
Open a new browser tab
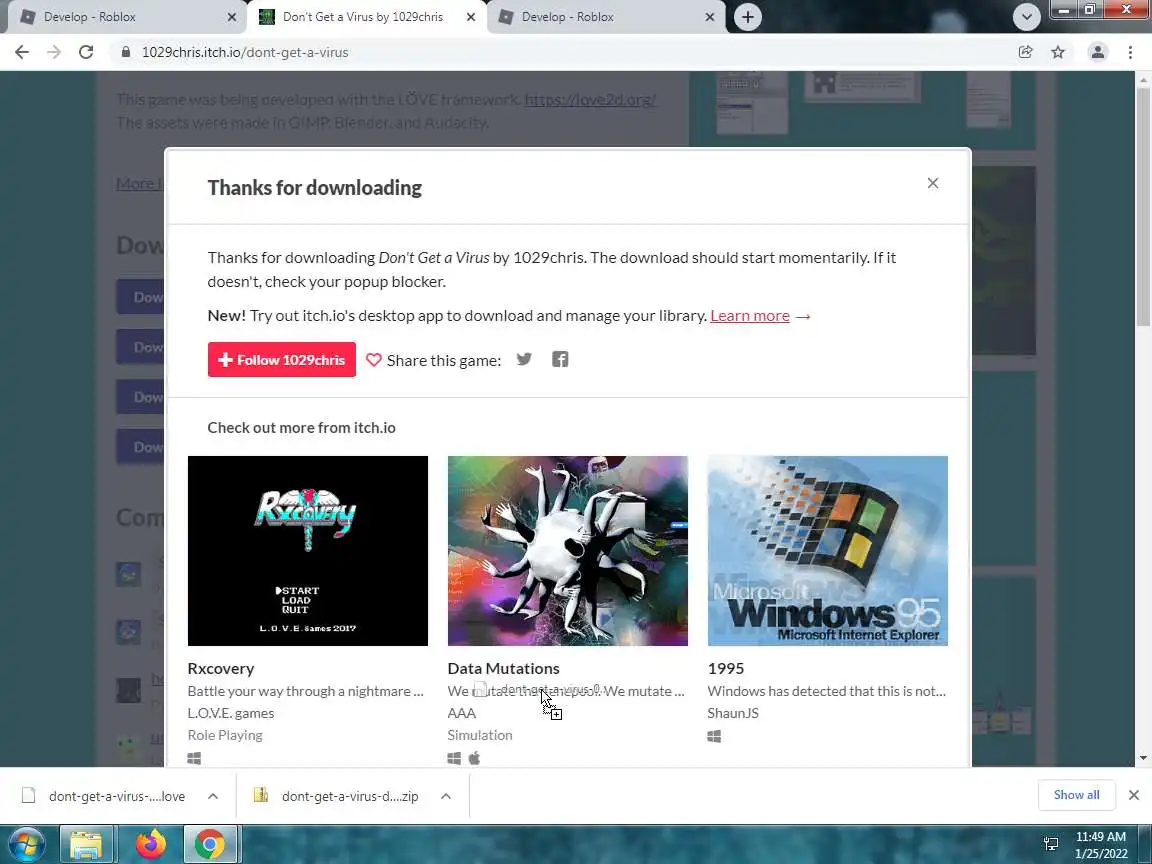[747, 17]
